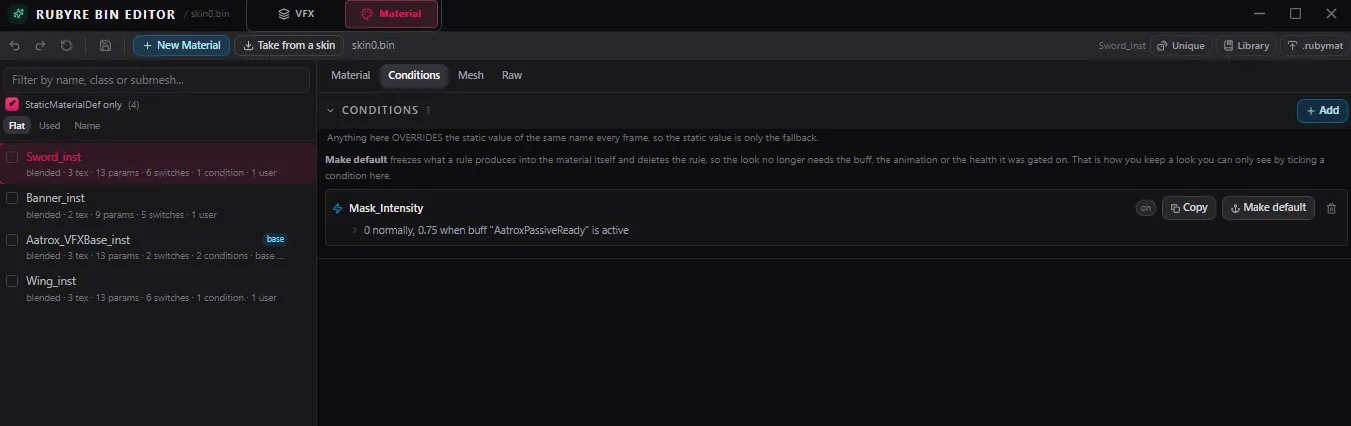
Task: Delete the Mask_Intensity condition with the trash icon
Action: 1331,208
